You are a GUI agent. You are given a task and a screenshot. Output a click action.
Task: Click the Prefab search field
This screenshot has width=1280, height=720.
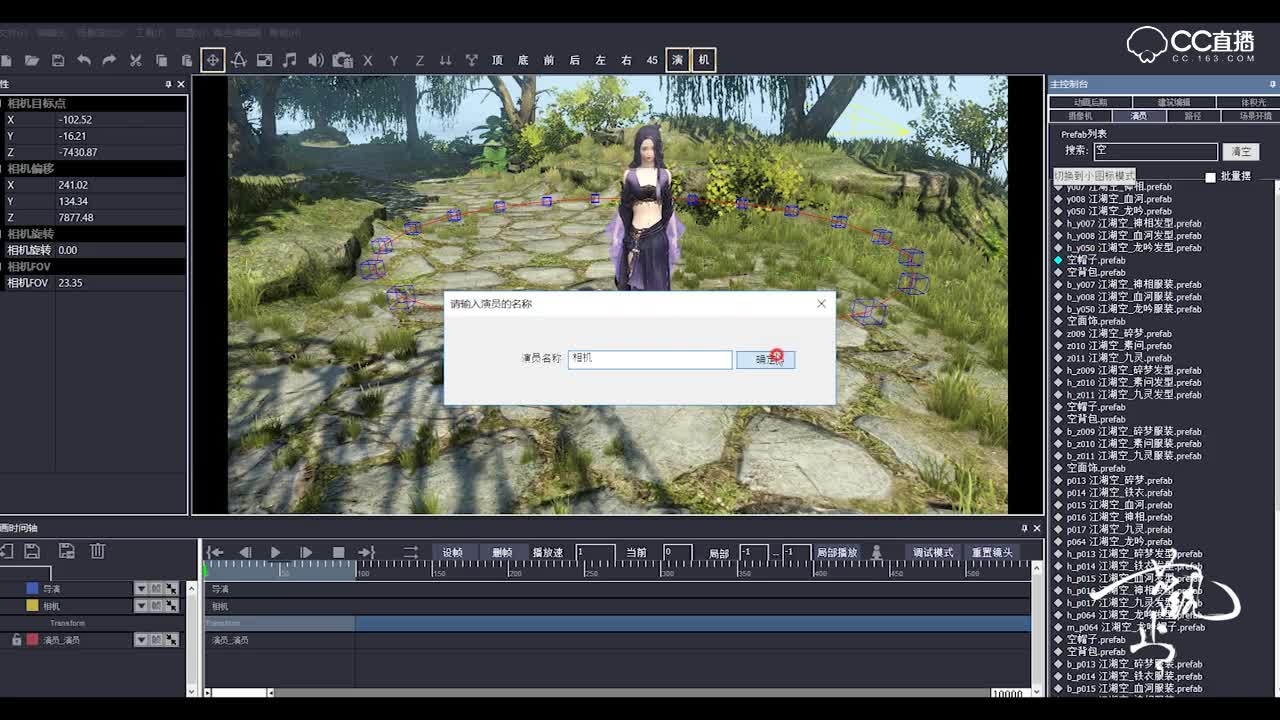(x=1155, y=151)
